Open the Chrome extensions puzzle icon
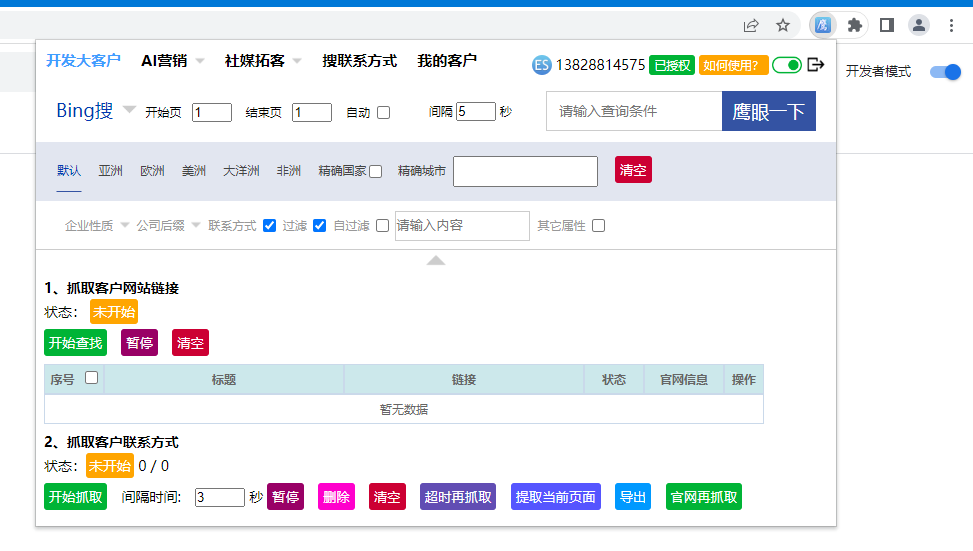973x551 pixels. [854, 25]
